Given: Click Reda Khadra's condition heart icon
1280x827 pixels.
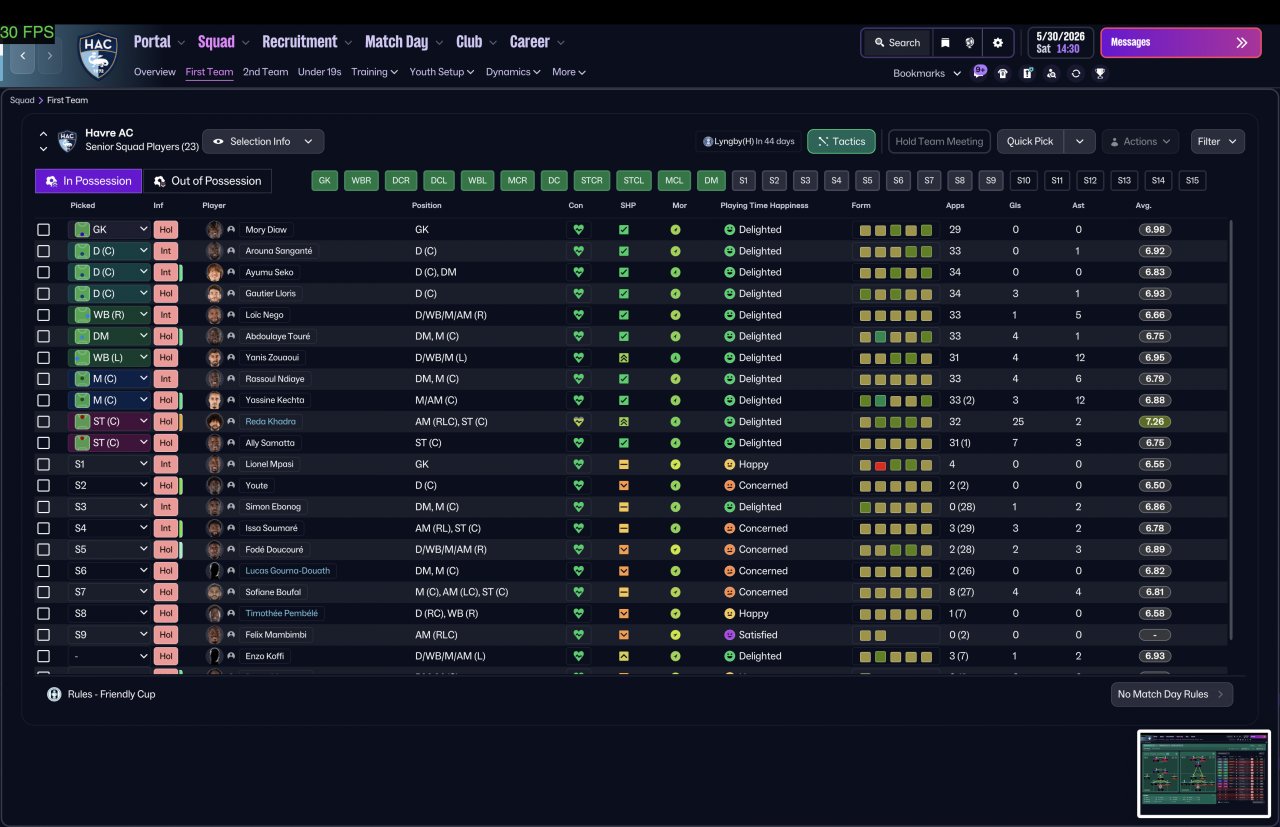Looking at the screenshot, I should (x=577, y=422).
